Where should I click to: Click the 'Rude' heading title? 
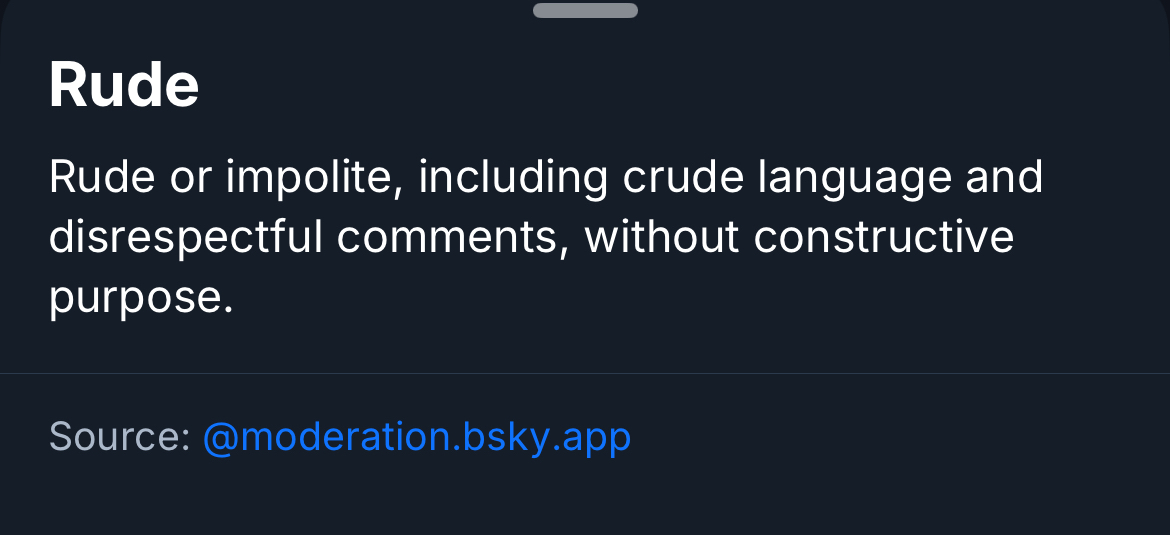[x=124, y=85]
